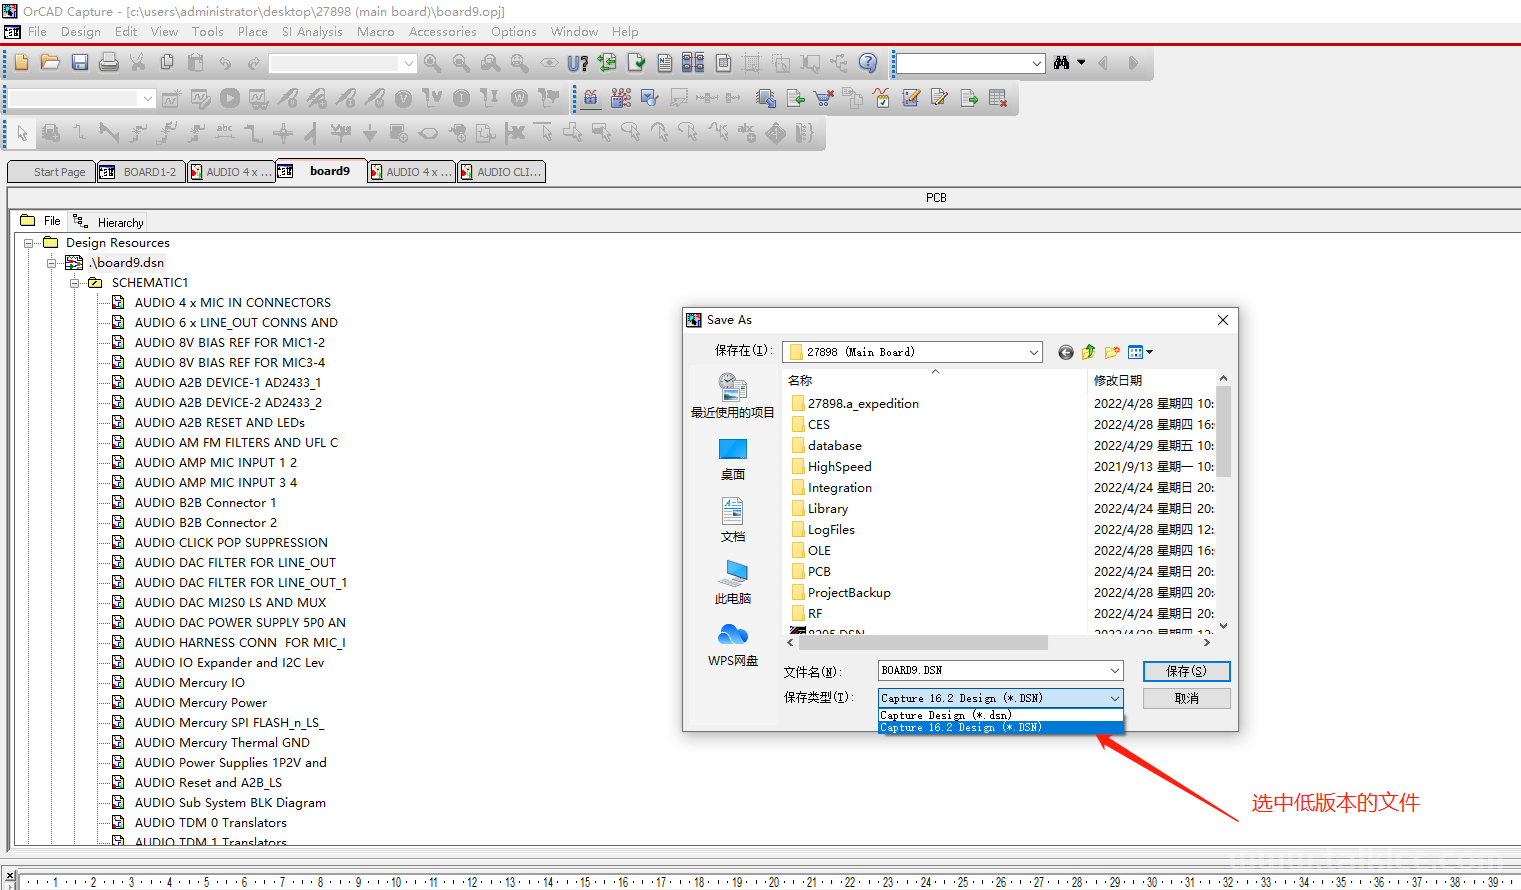Open the Create Netlist icon
Screen dimensions: 1521x890
(x=665, y=63)
